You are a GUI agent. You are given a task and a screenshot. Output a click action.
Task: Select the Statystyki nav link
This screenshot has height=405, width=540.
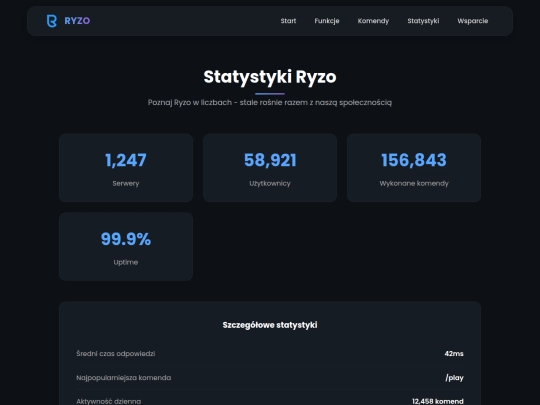(x=423, y=21)
